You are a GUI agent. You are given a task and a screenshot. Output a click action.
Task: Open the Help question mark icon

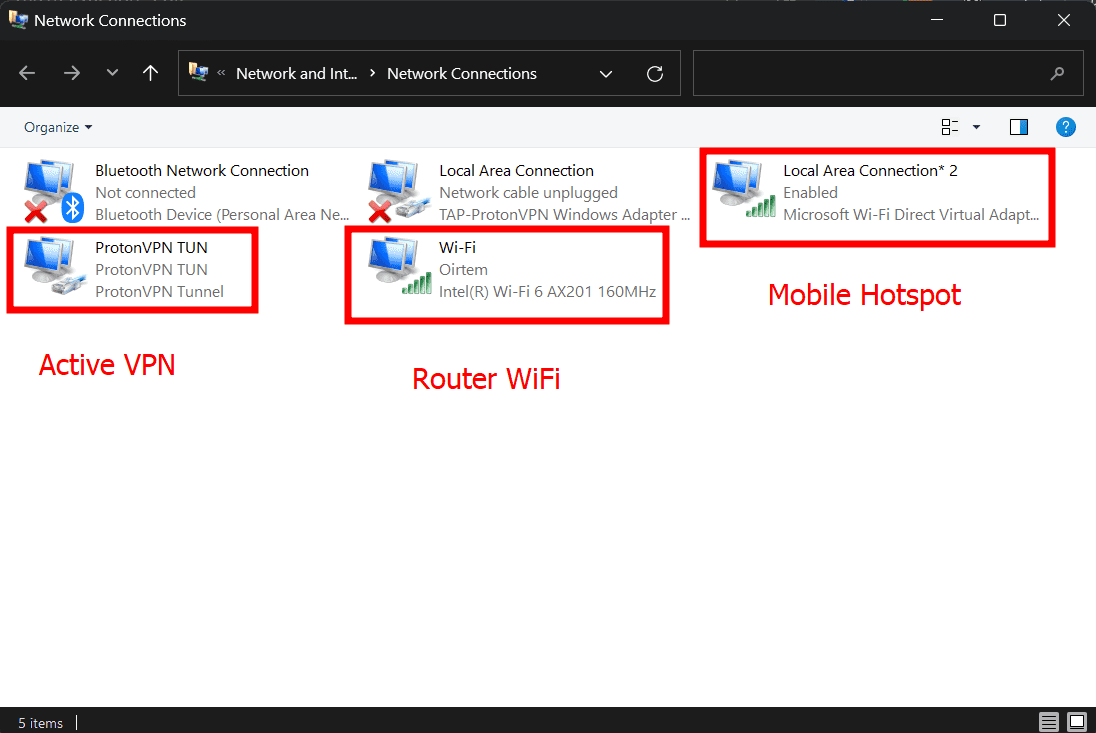[1066, 127]
